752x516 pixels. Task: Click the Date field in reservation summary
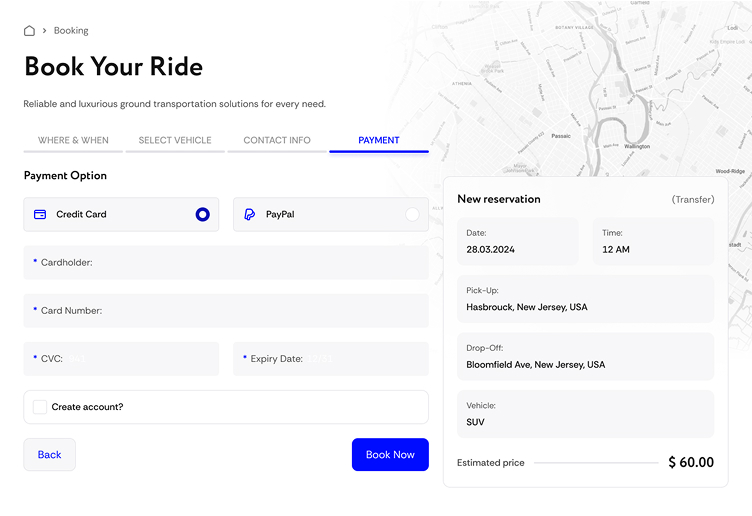pos(518,242)
